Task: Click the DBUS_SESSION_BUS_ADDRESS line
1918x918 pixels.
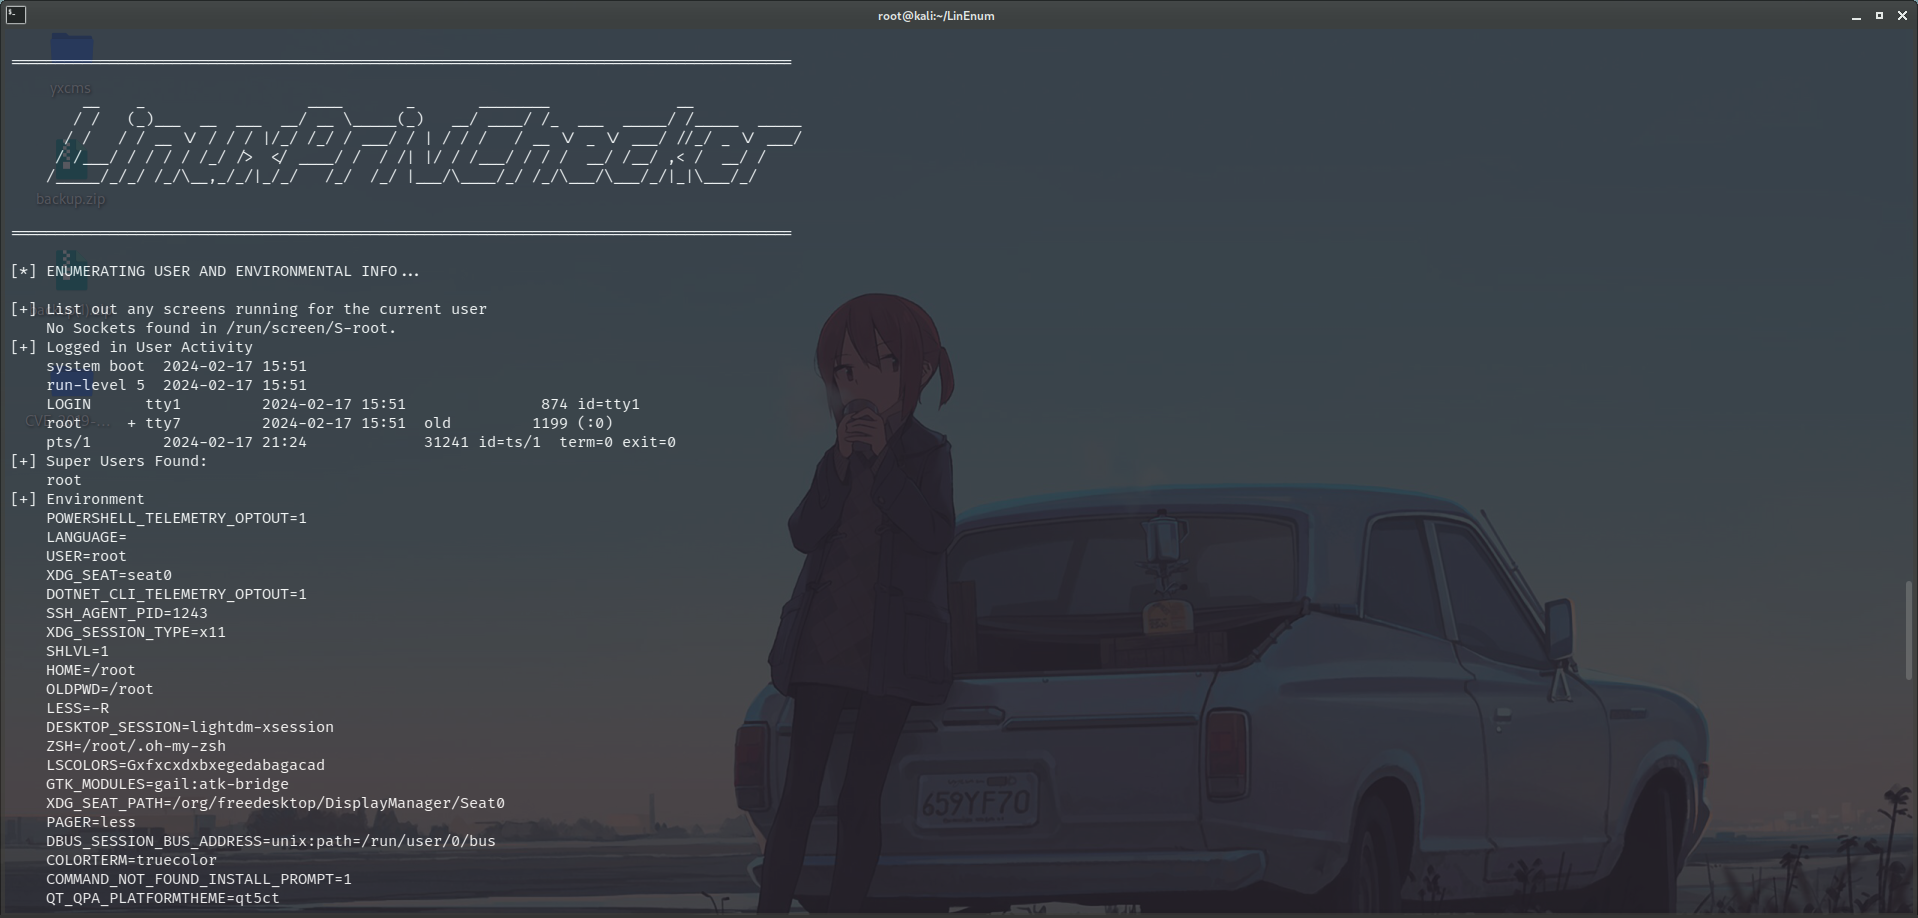Action: click(271, 841)
